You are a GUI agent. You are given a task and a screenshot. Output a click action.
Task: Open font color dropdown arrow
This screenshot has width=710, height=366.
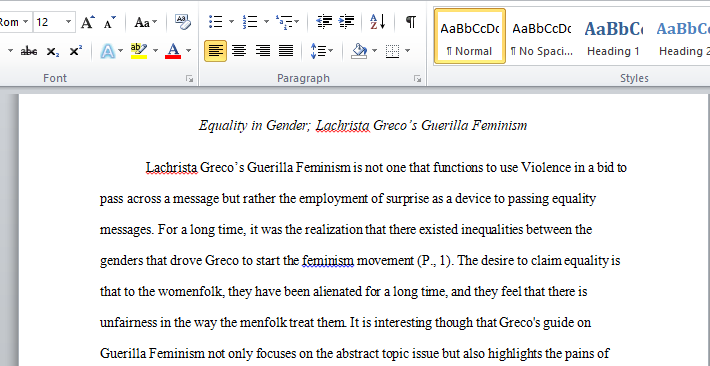(x=188, y=51)
